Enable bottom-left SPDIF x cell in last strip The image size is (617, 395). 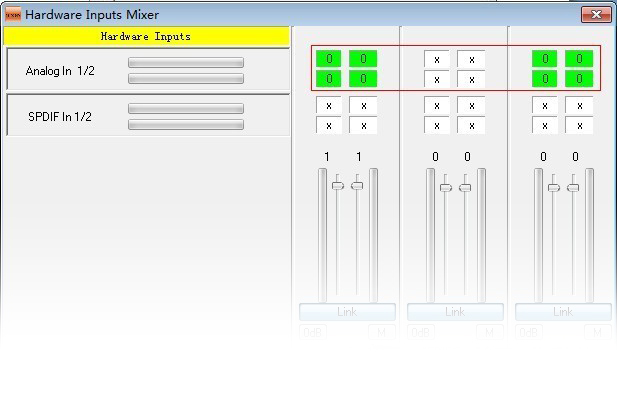point(545,126)
